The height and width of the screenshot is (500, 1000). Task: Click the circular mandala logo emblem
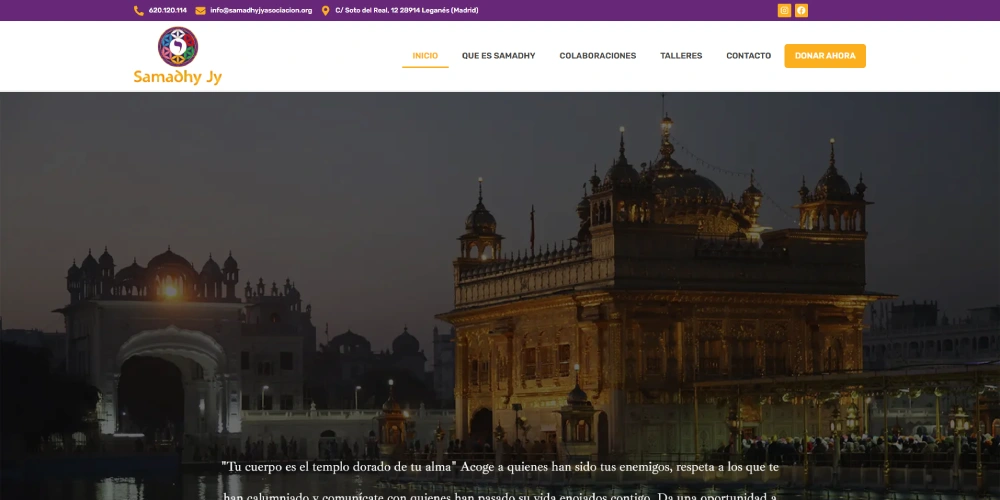(178, 46)
